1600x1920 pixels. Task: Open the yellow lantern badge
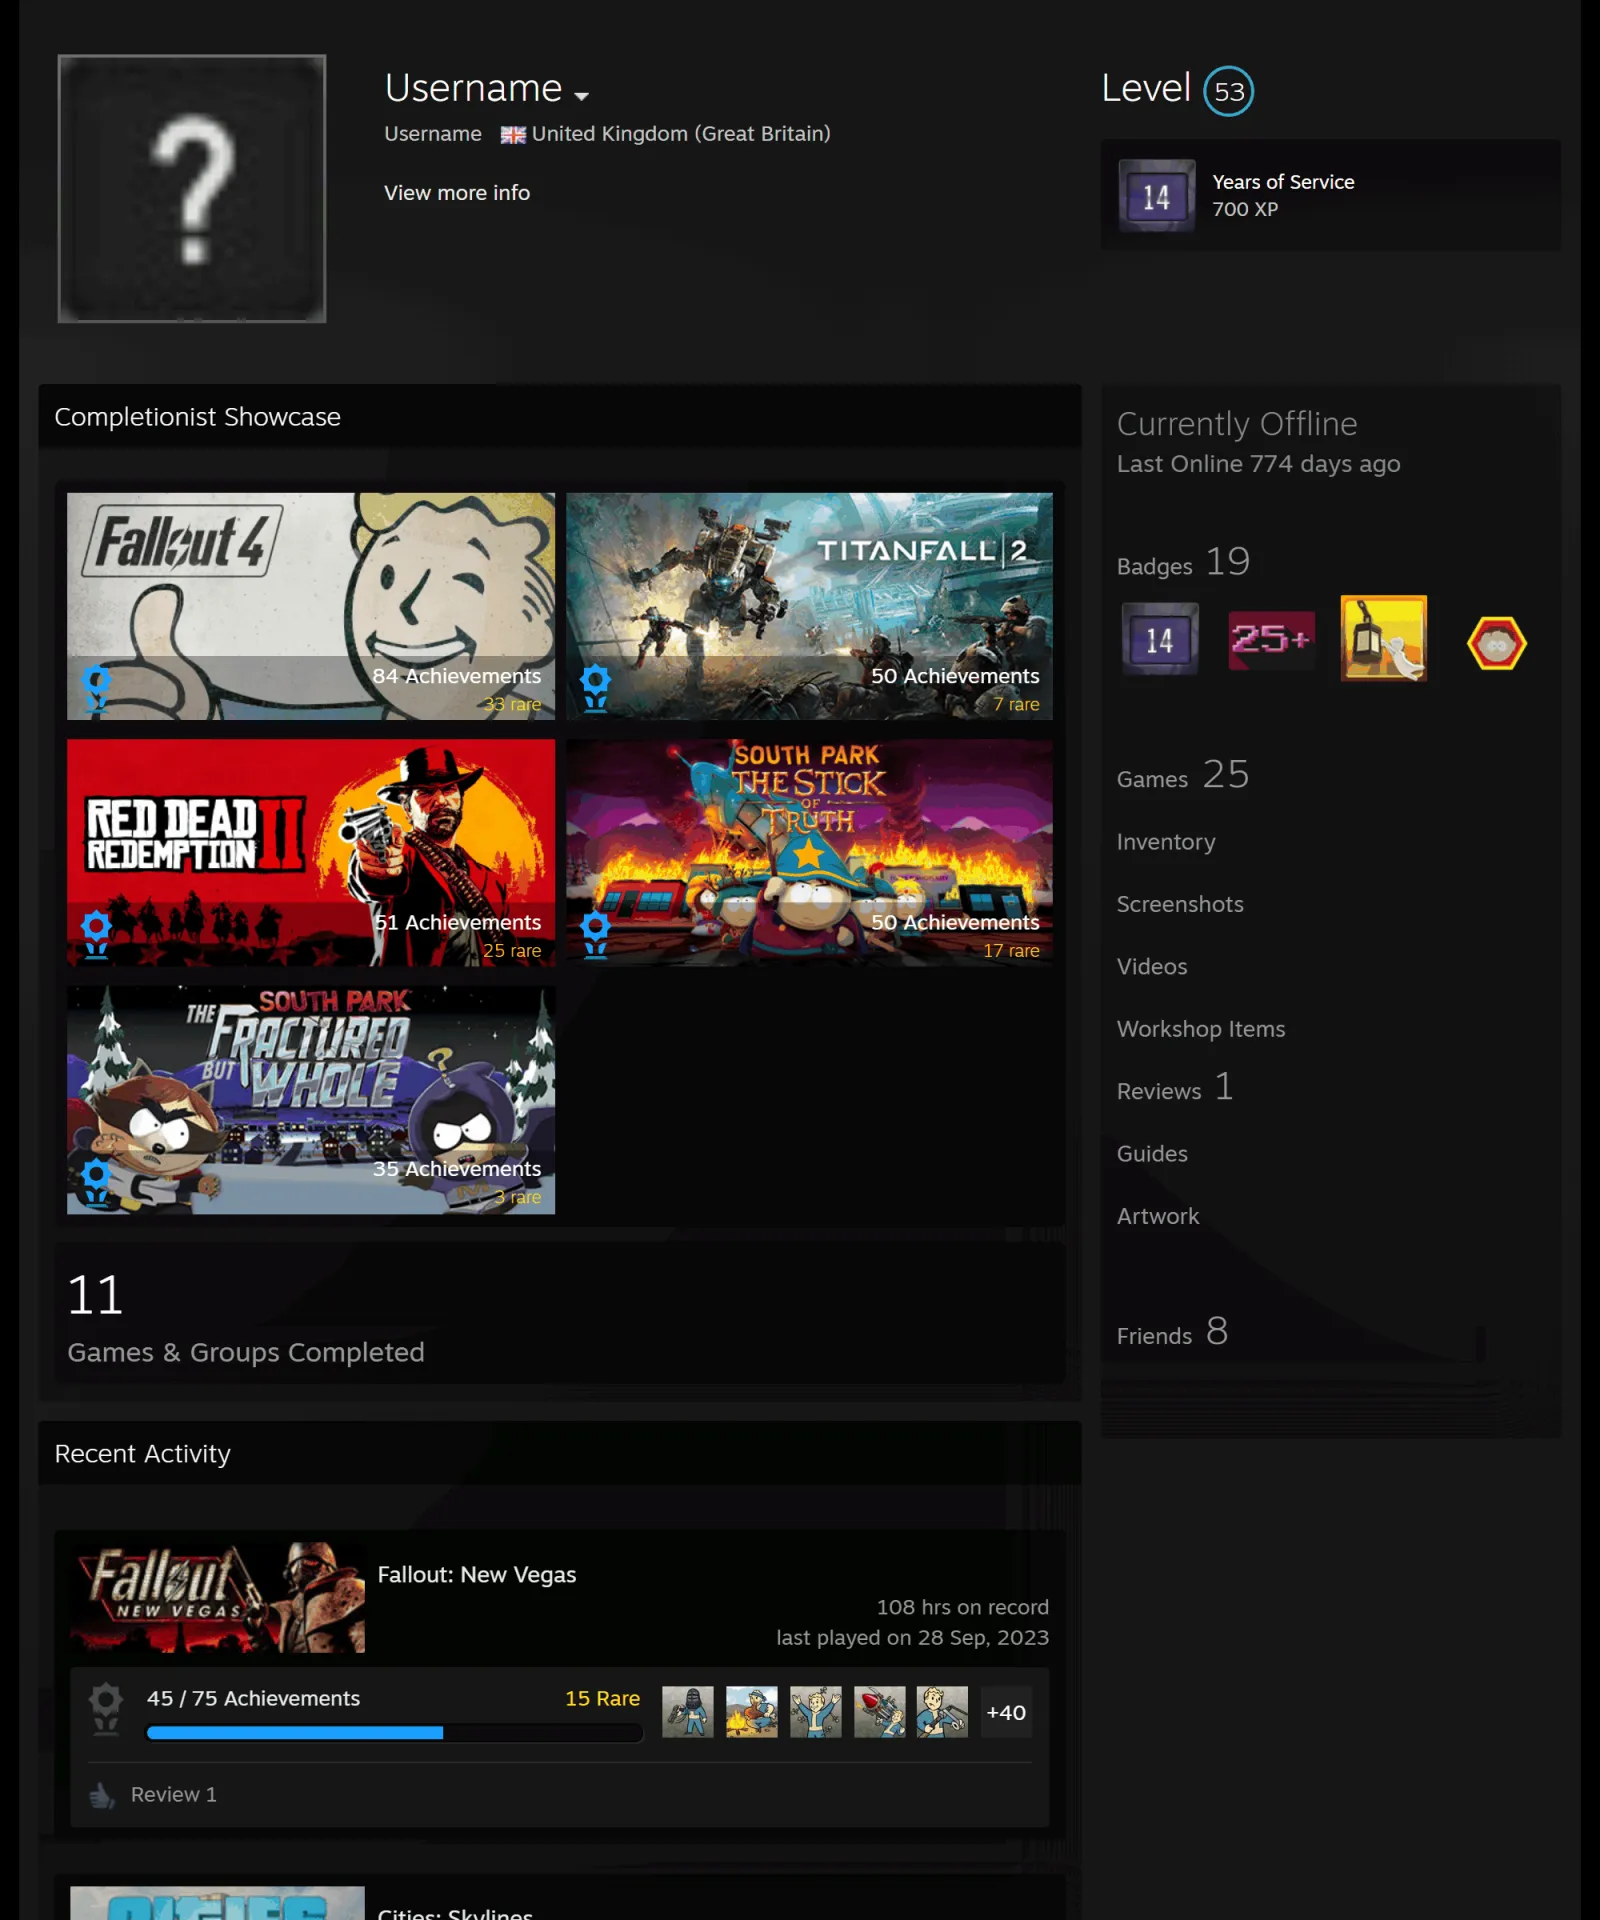(x=1384, y=639)
